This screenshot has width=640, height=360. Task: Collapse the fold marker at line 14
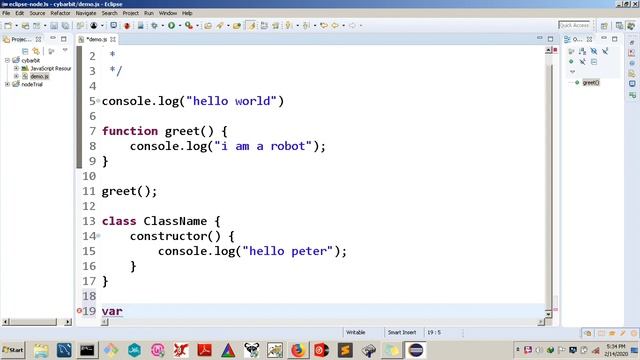tap(98, 236)
